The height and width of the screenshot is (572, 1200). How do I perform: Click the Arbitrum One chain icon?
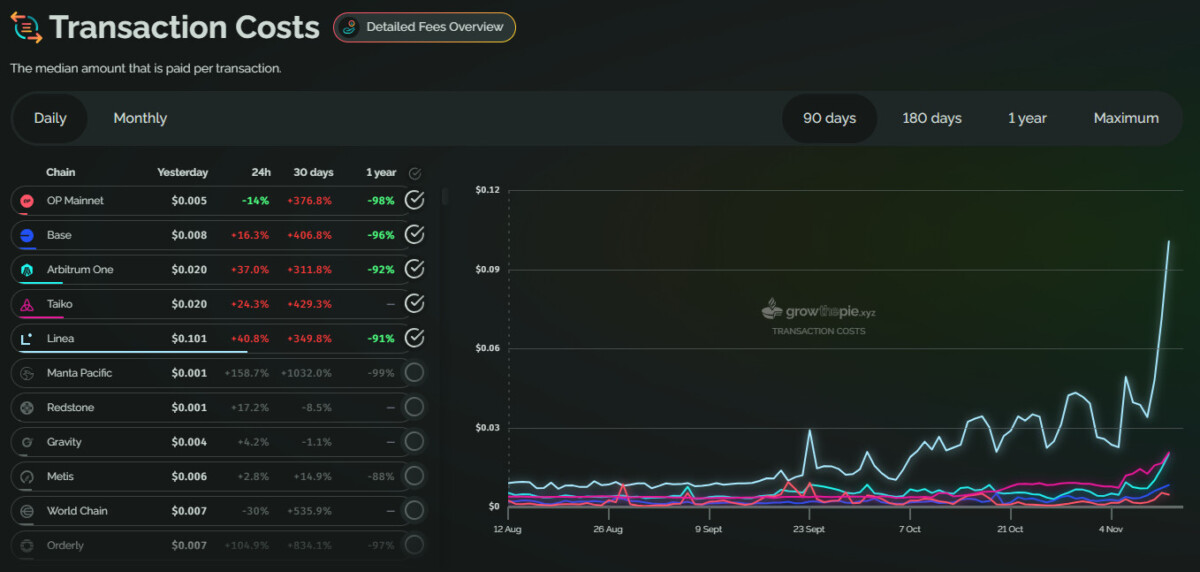point(27,270)
